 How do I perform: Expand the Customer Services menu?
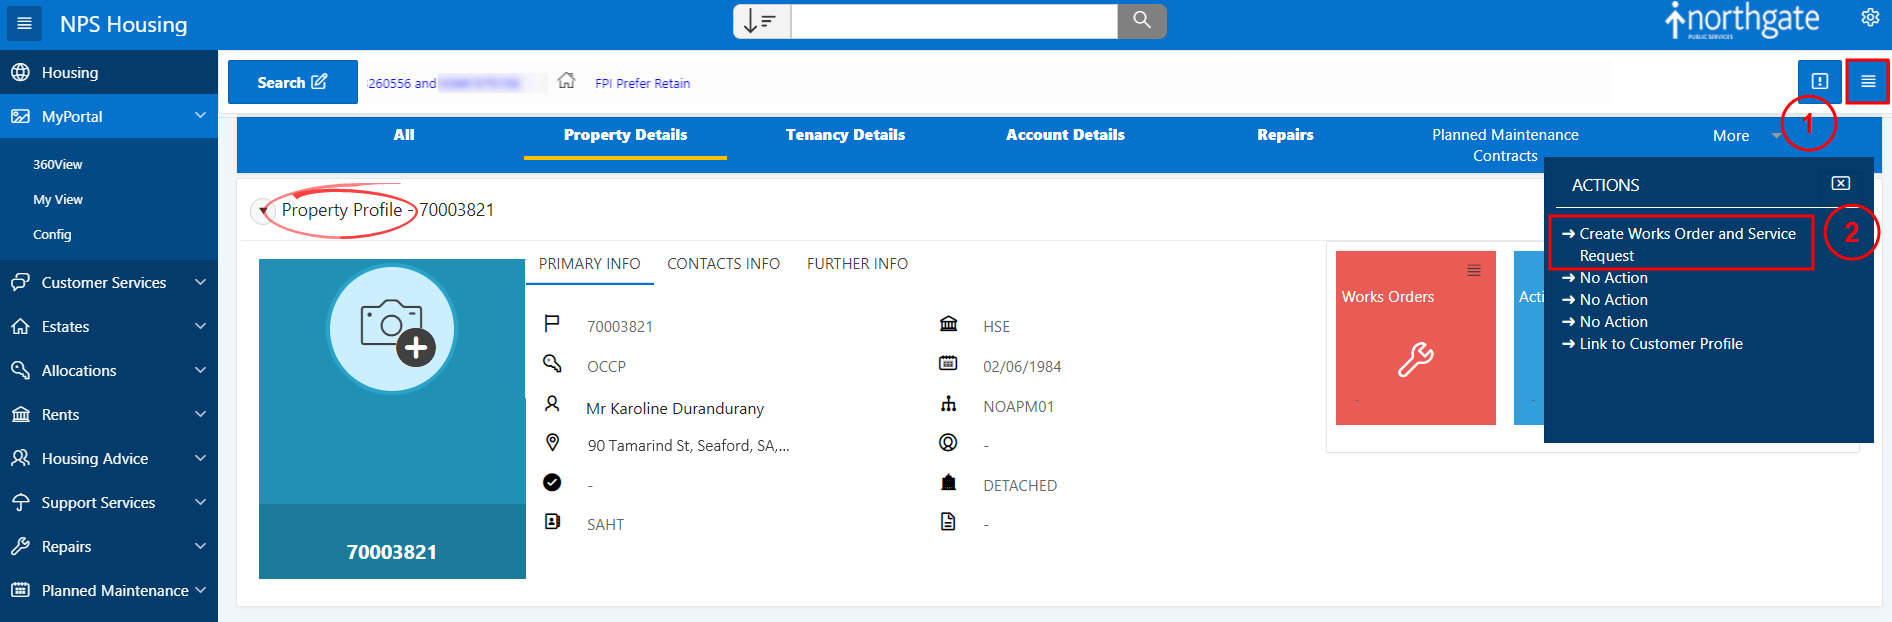[200, 282]
